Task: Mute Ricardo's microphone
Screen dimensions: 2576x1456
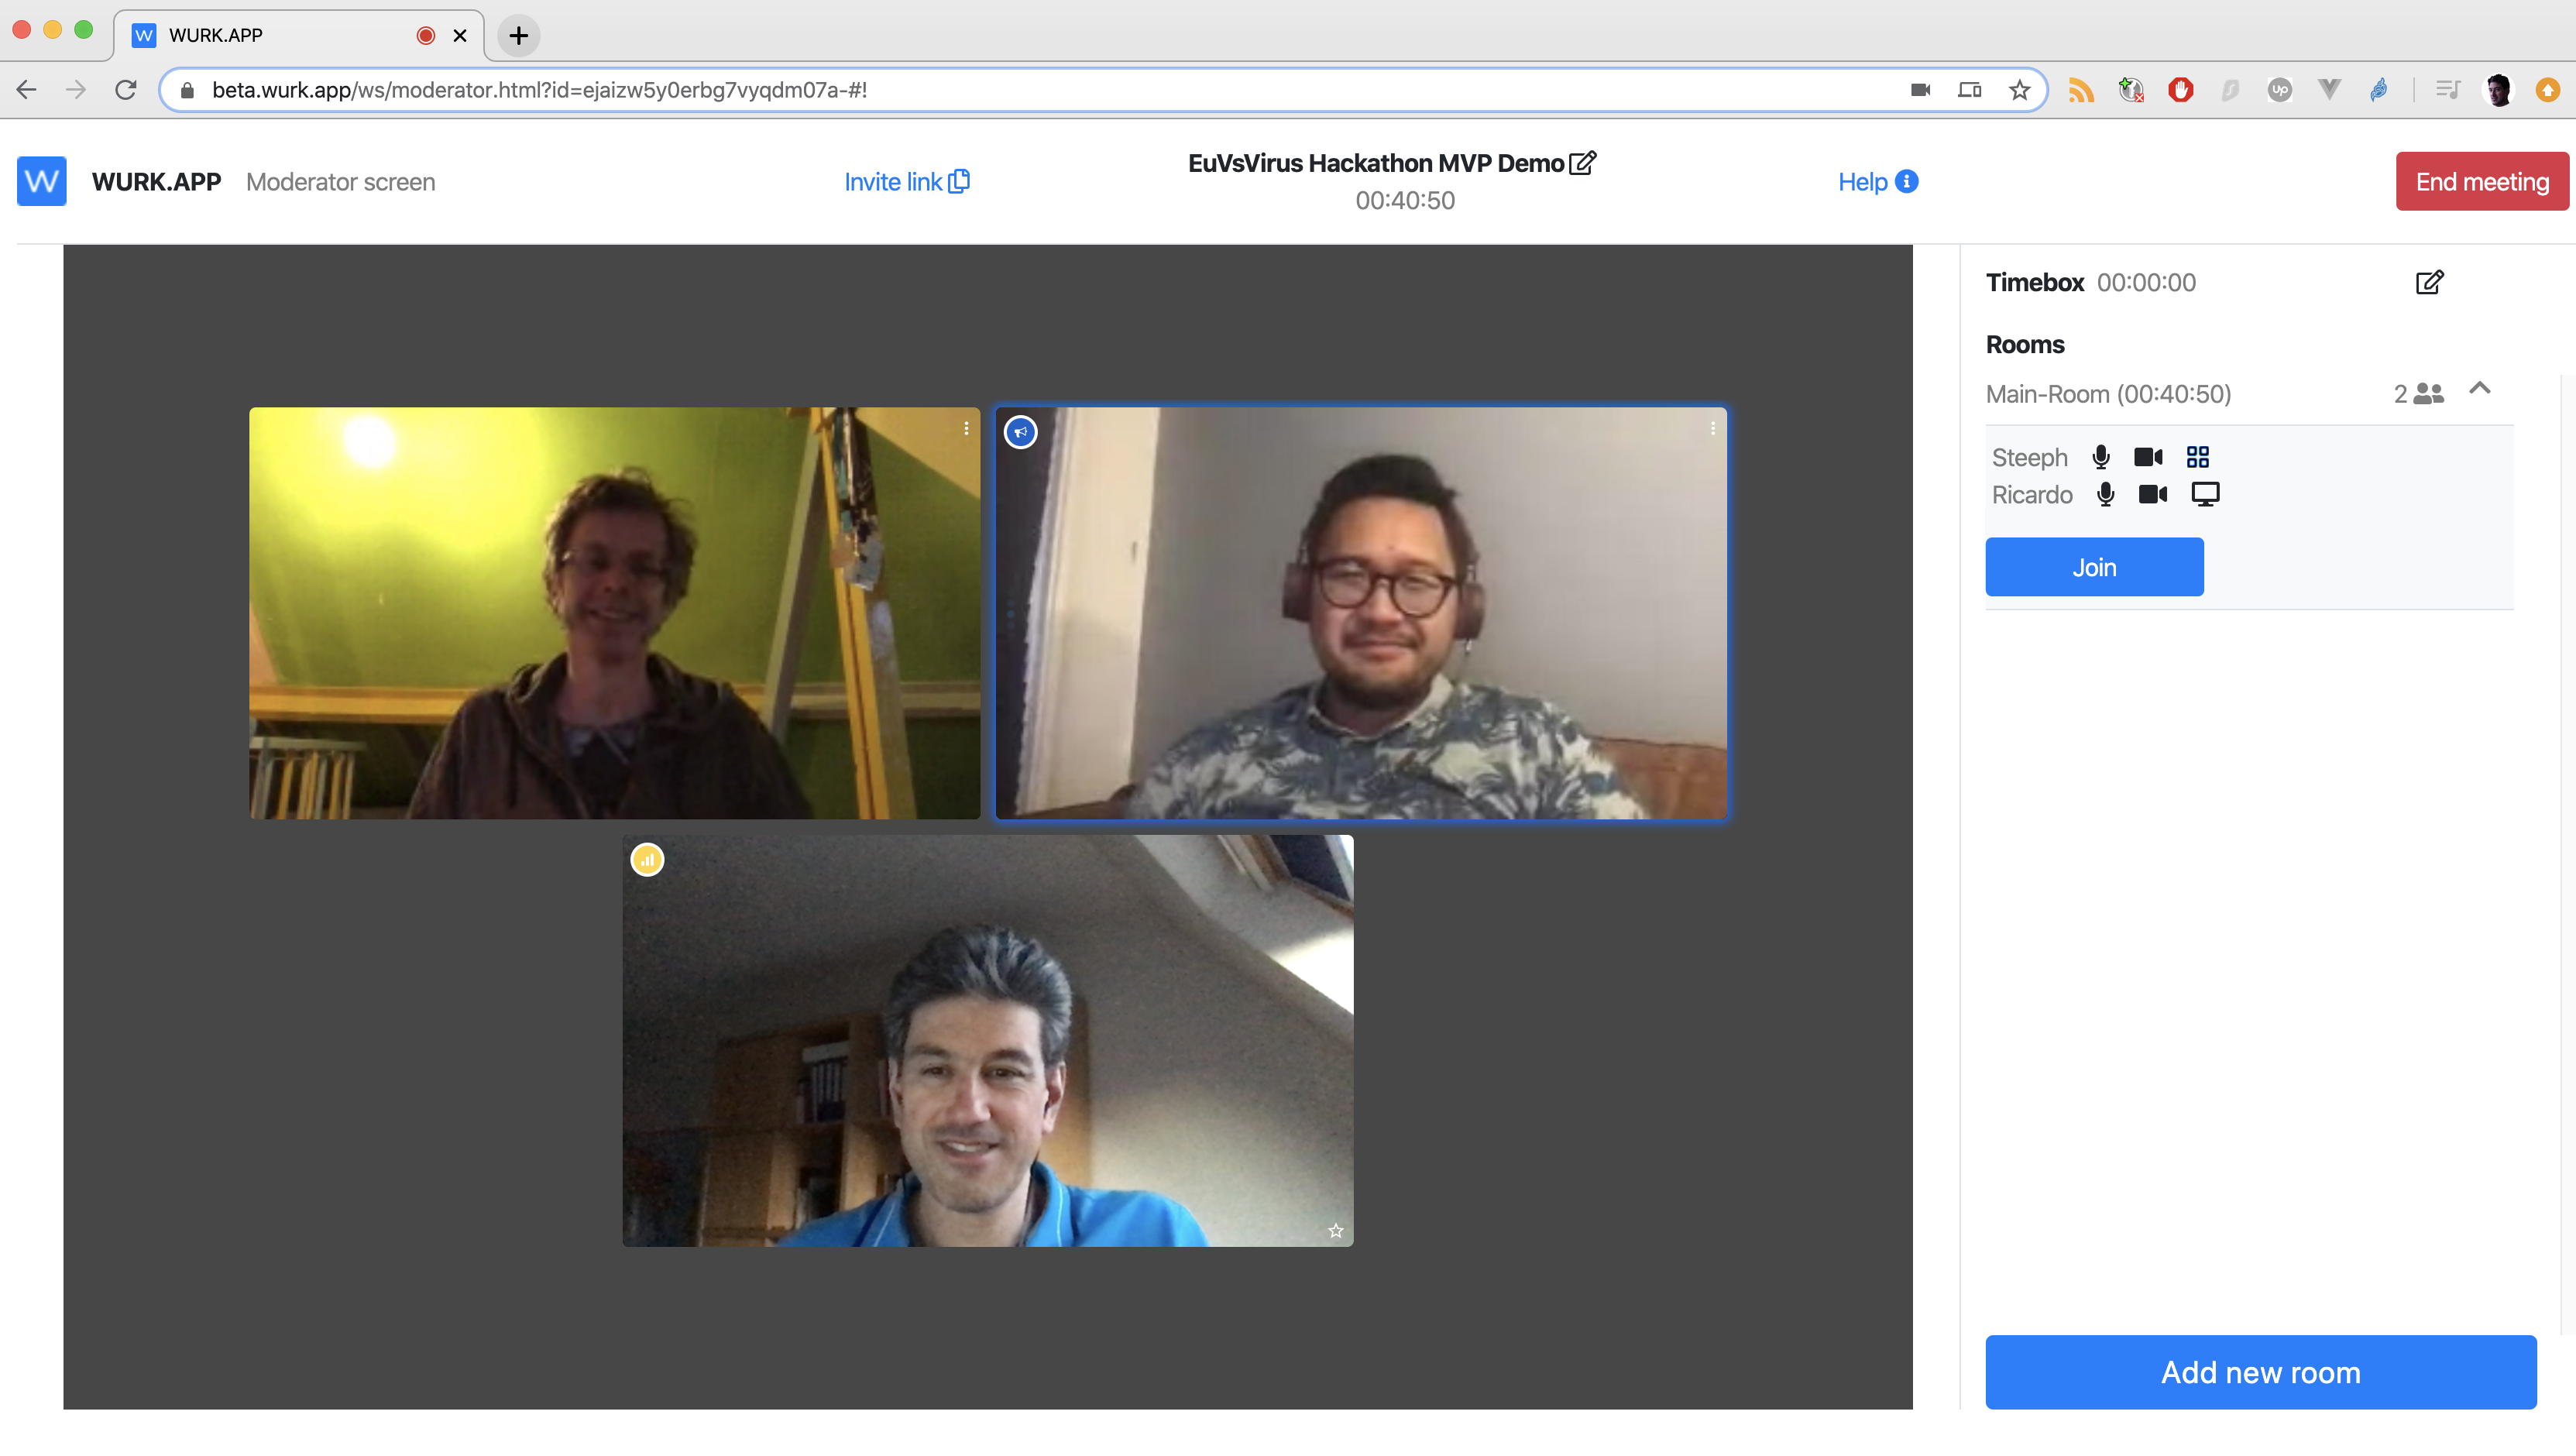Action: click(2105, 494)
